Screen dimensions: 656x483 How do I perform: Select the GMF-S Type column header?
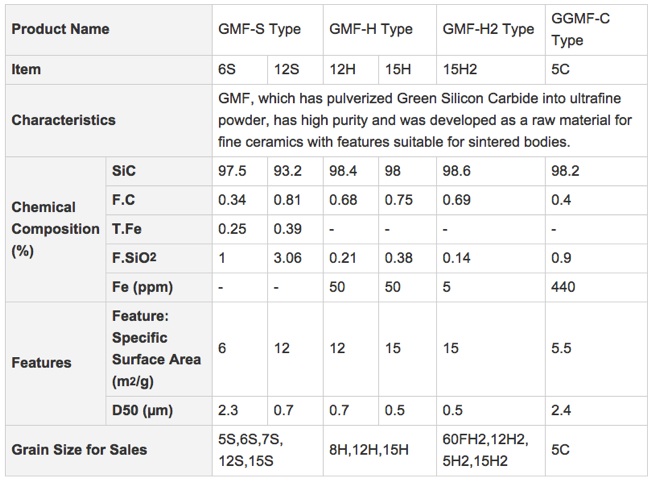coord(268,29)
